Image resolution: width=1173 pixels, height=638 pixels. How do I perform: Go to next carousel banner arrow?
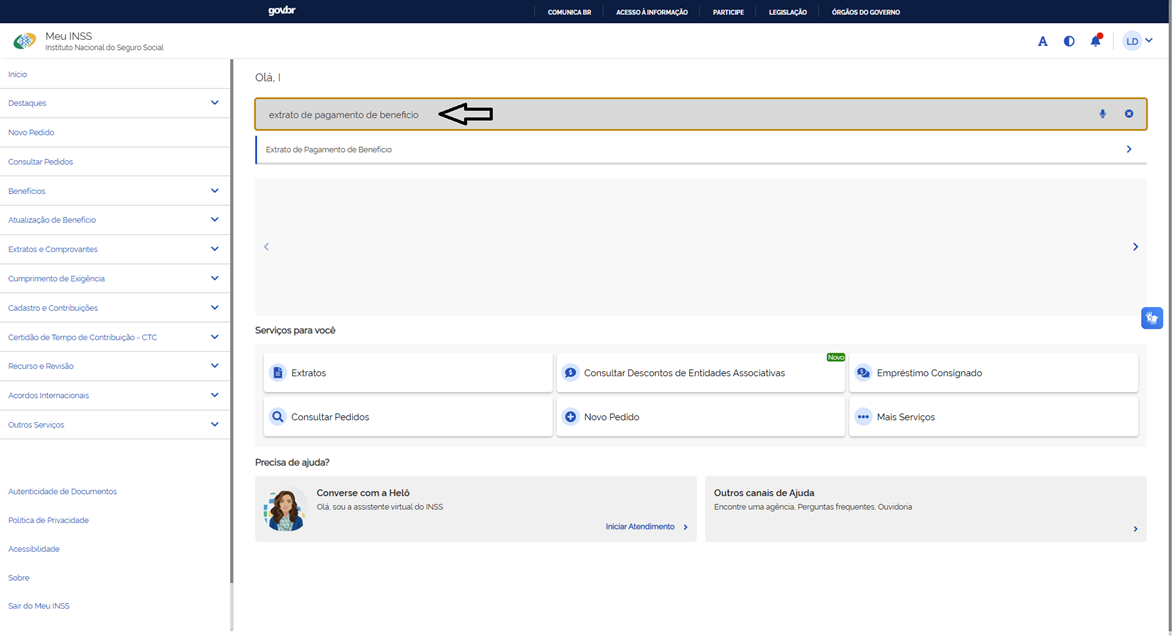tap(1135, 247)
